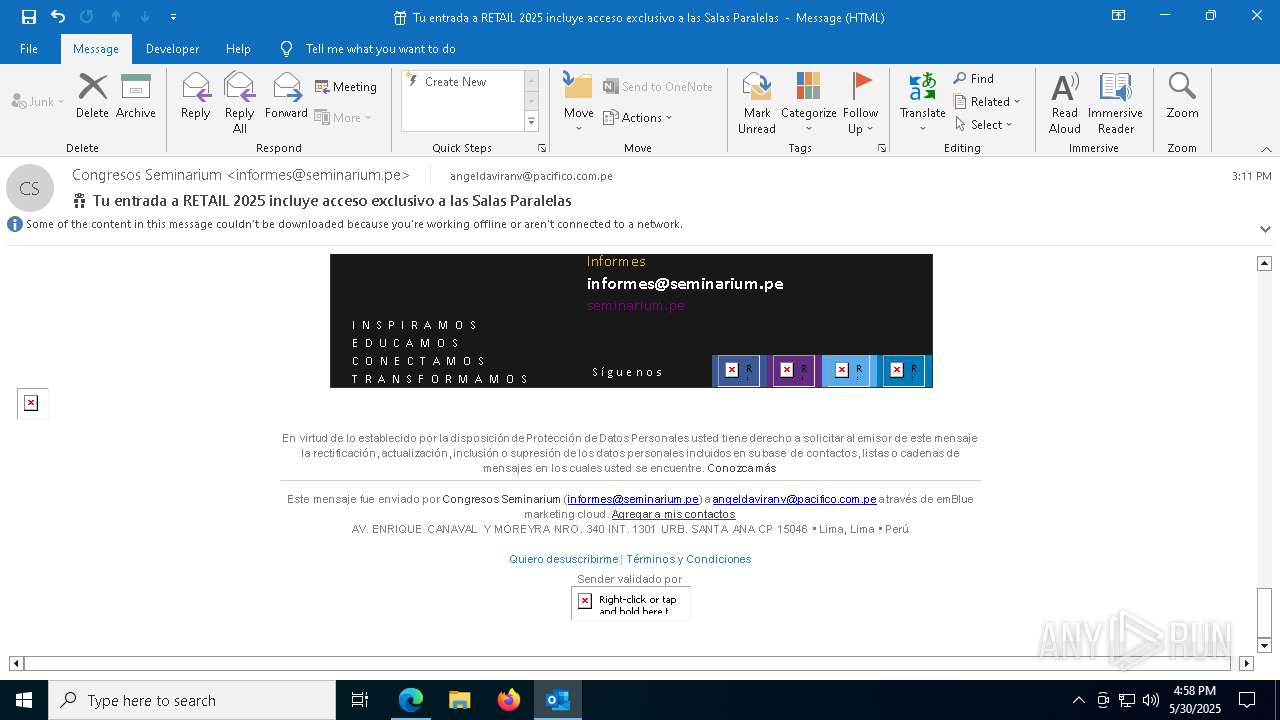
Task: Open the File menu
Action: pos(29,49)
